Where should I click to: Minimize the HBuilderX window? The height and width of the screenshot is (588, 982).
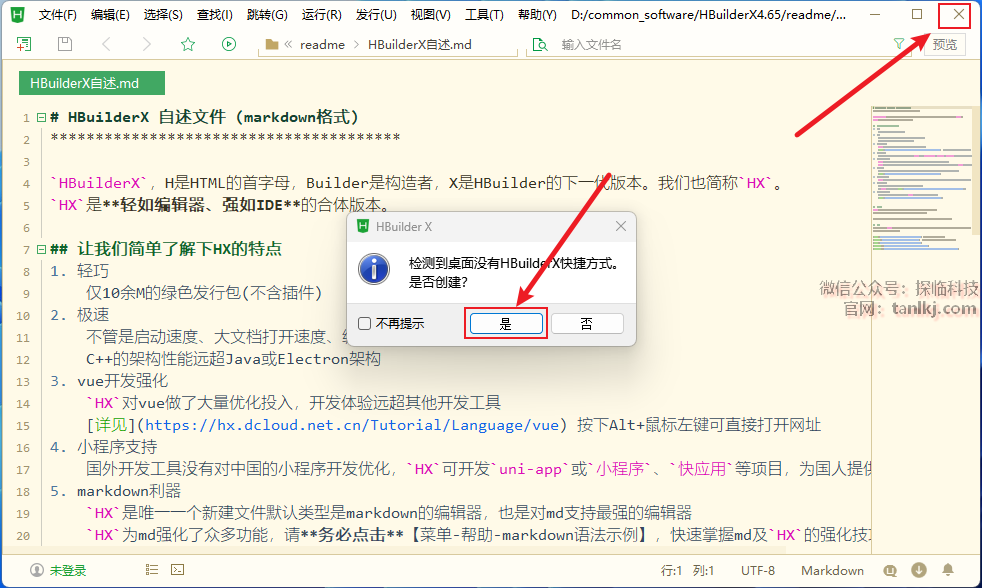tap(875, 14)
